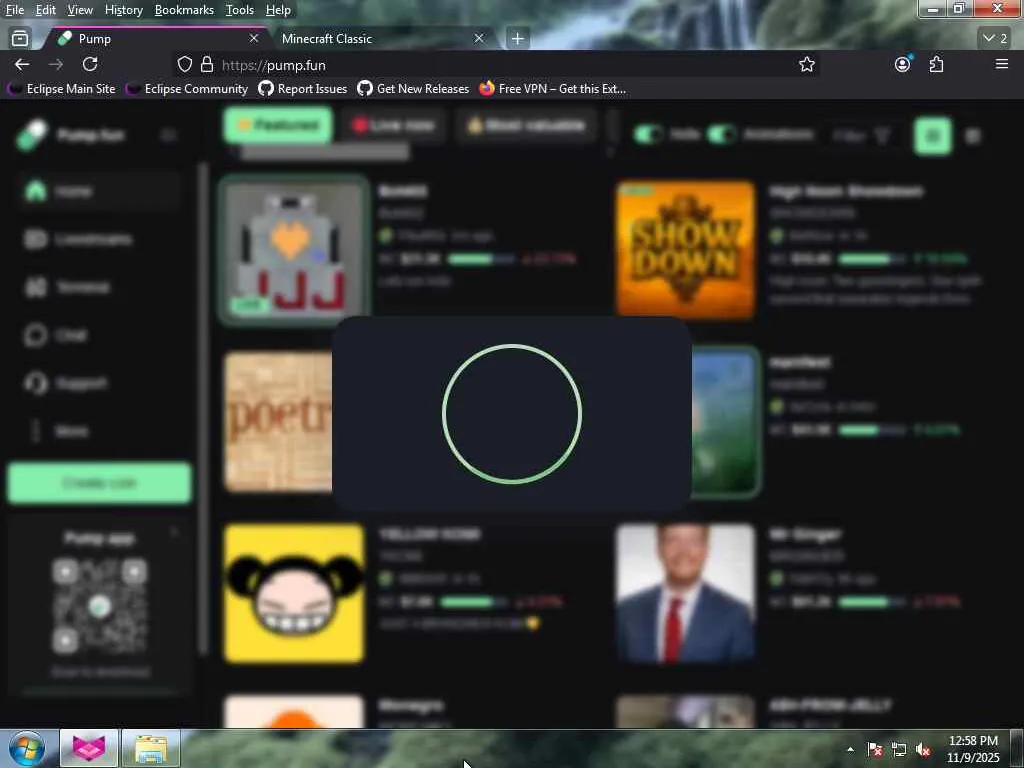Open the Help menu
This screenshot has height=768, width=1024.
(x=278, y=10)
